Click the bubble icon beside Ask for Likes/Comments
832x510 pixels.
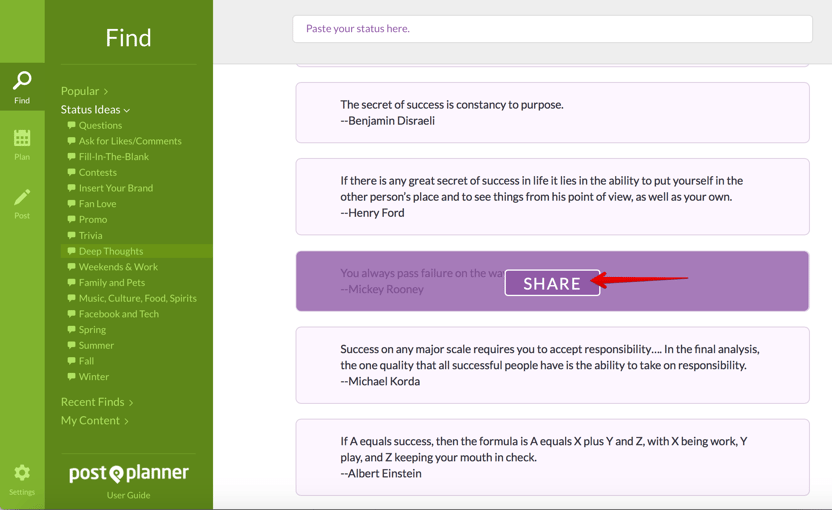[71, 141]
